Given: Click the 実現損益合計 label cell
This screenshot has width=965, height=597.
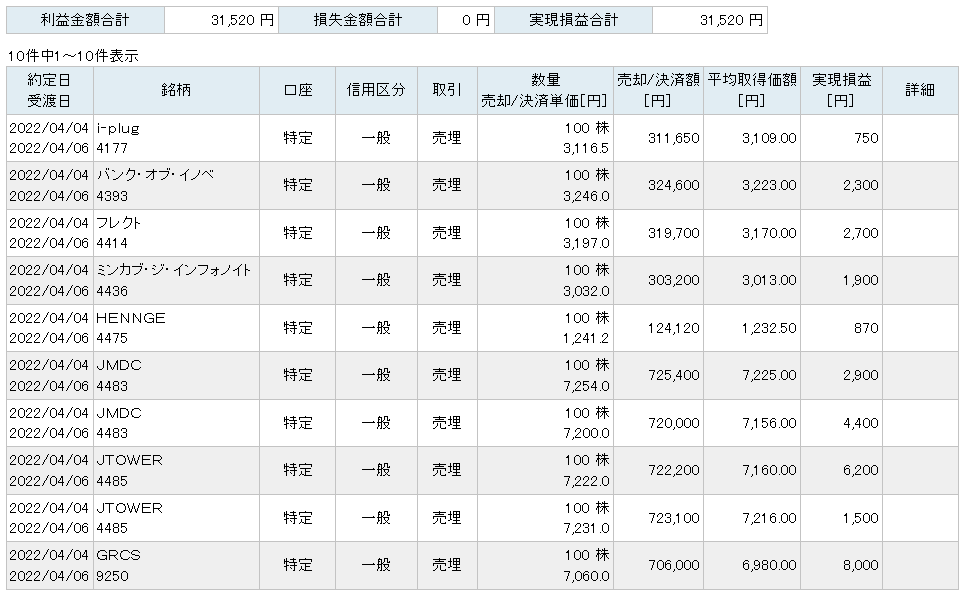Looking at the screenshot, I should (573, 20).
